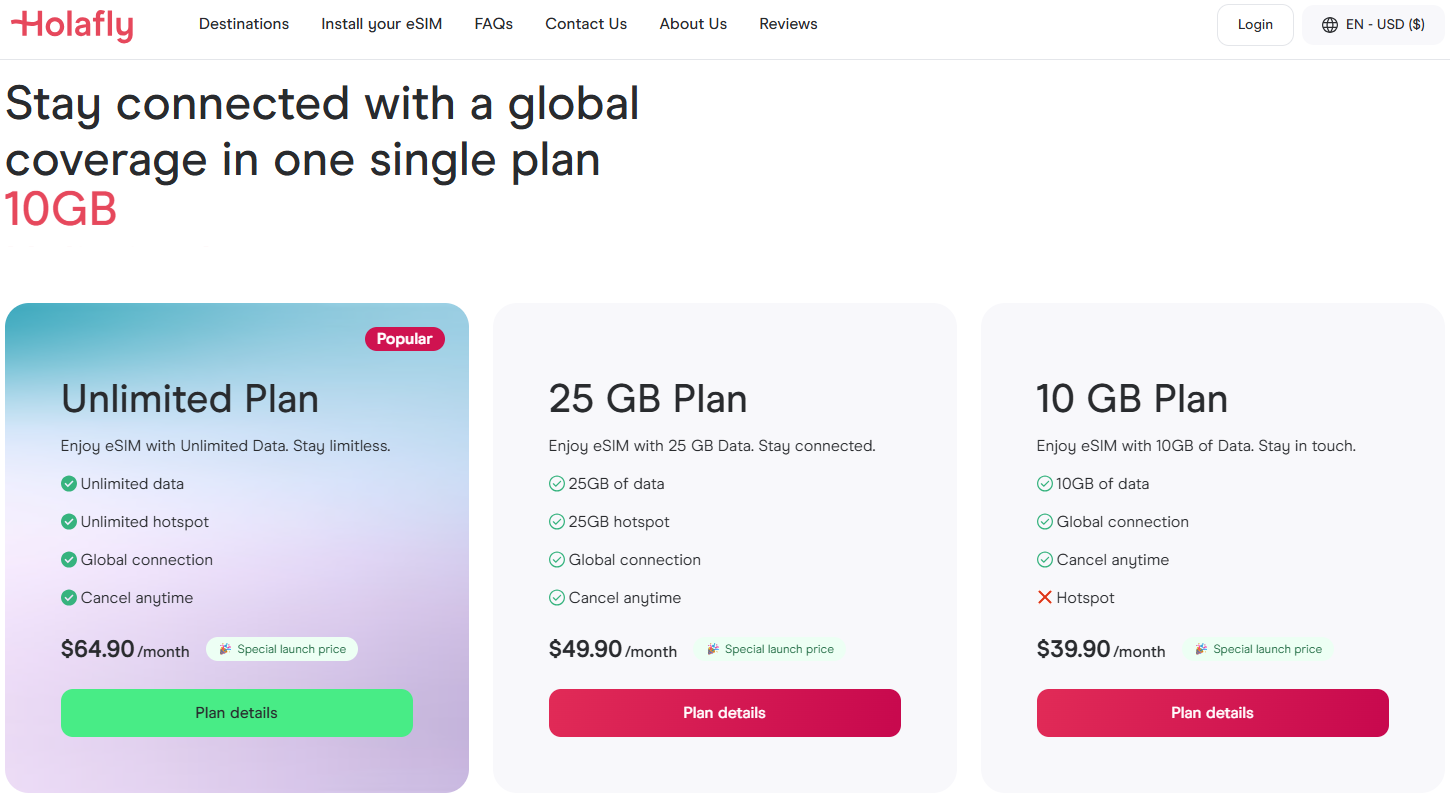1450x802 pixels.
Task: Click the globe icon beside EN - USD
Action: click(1330, 25)
